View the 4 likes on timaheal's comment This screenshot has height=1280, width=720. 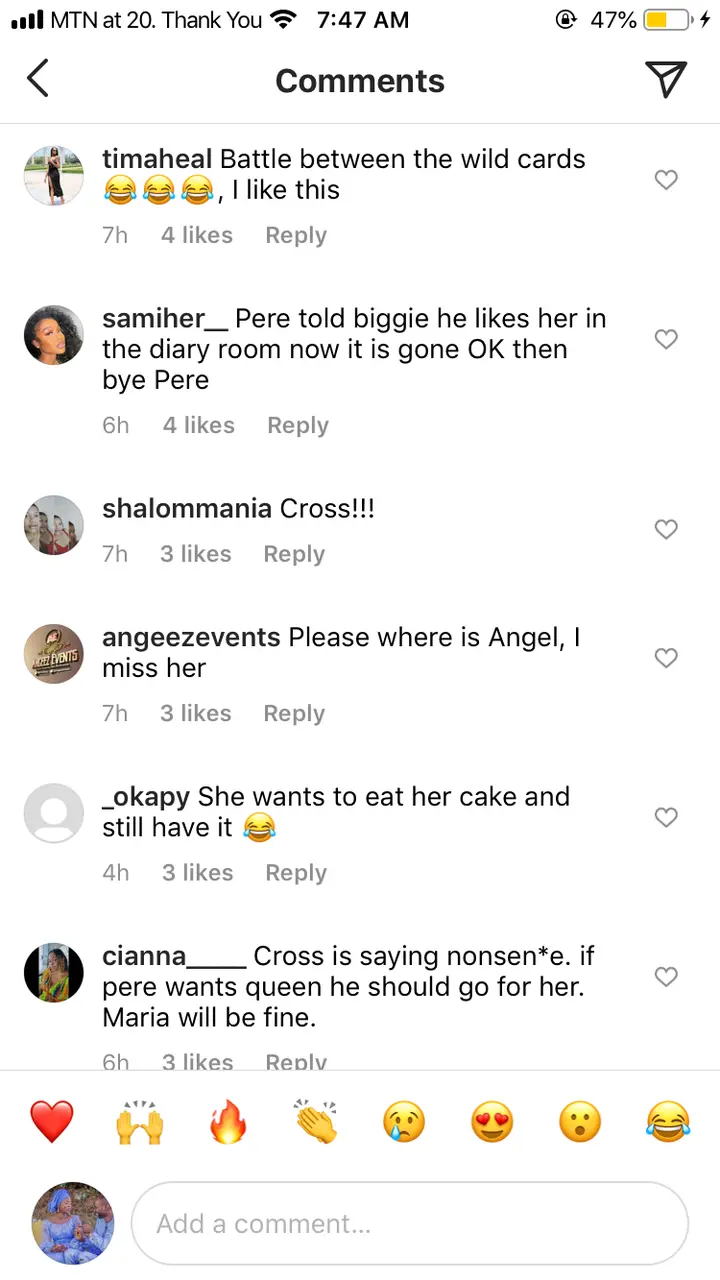click(x=197, y=236)
